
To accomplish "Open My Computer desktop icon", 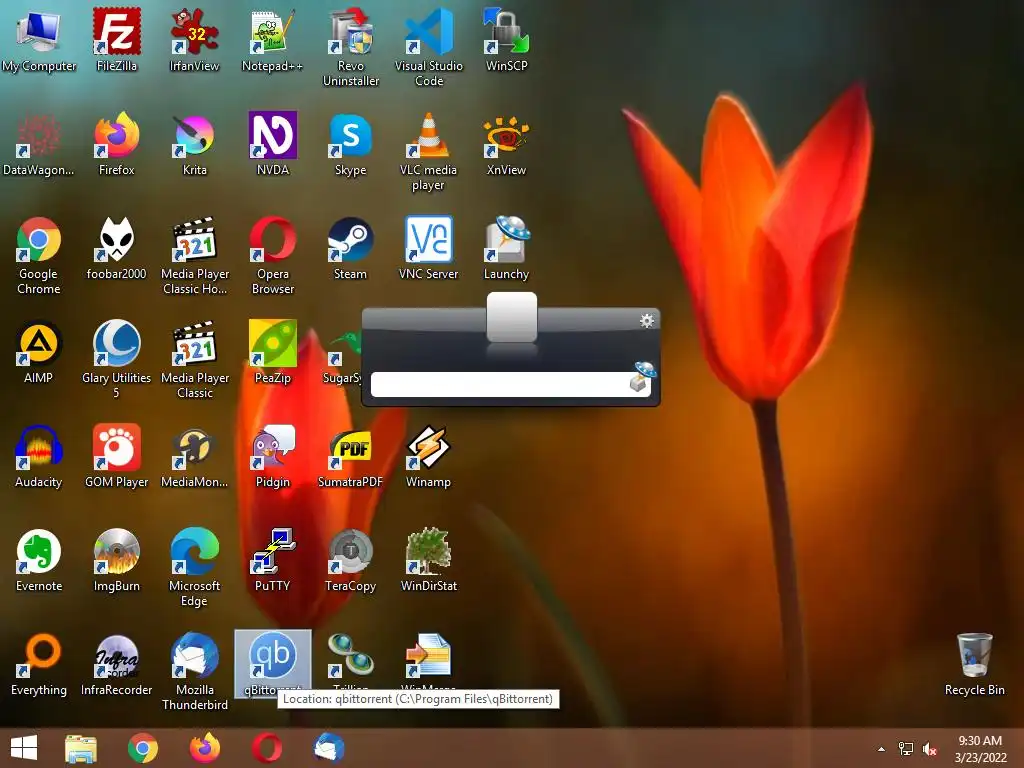I will tap(39, 40).
